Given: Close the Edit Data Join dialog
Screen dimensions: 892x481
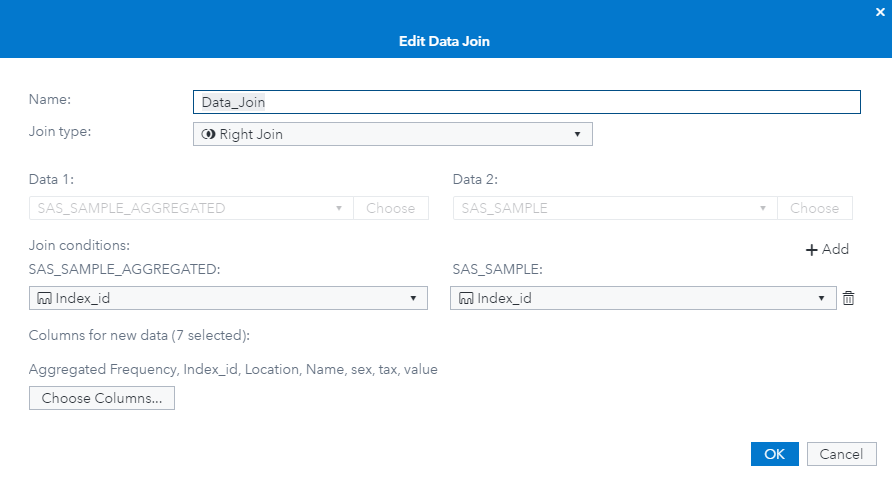Looking at the screenshot, I should 880,12.
